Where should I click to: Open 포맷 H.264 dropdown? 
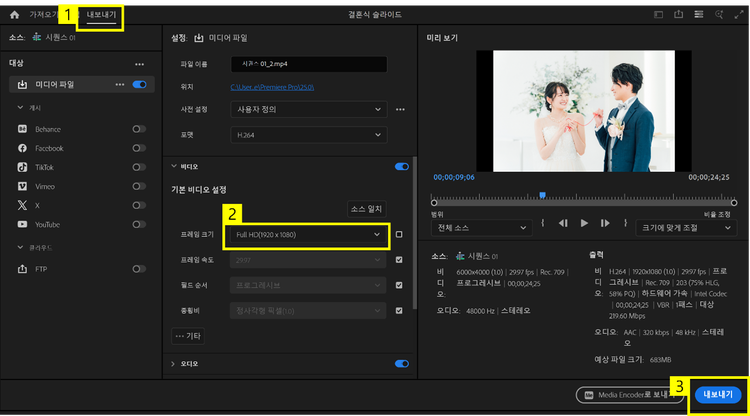(x=309, y=135)
